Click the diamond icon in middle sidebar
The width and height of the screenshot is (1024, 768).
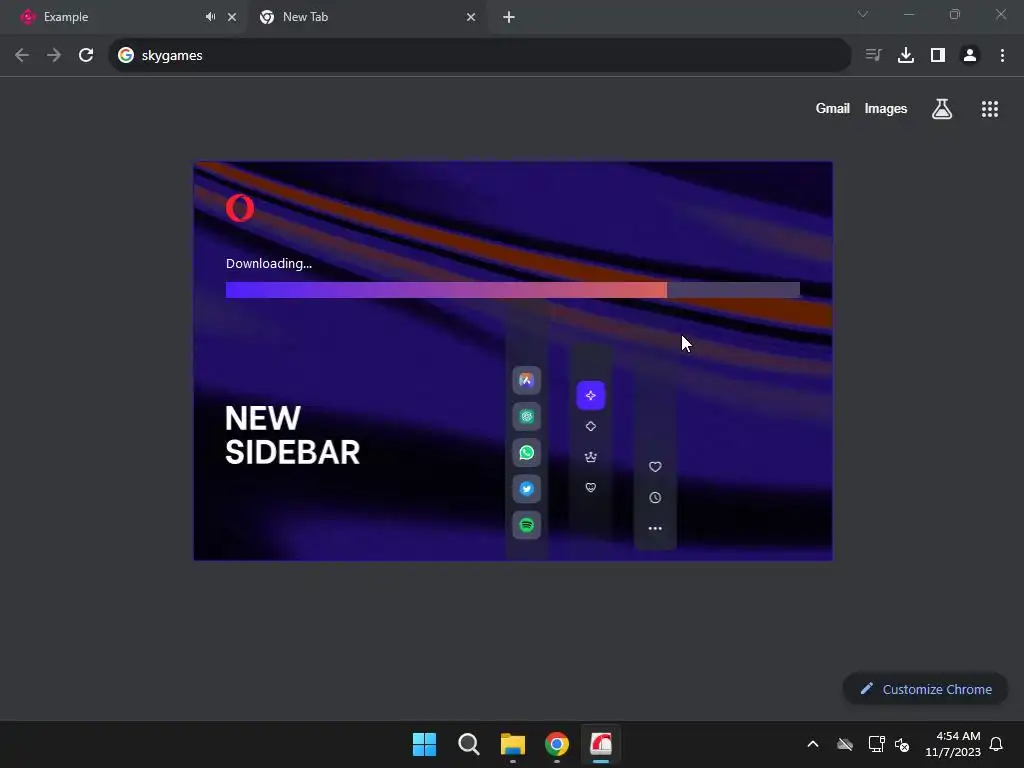tap(590, 426)
